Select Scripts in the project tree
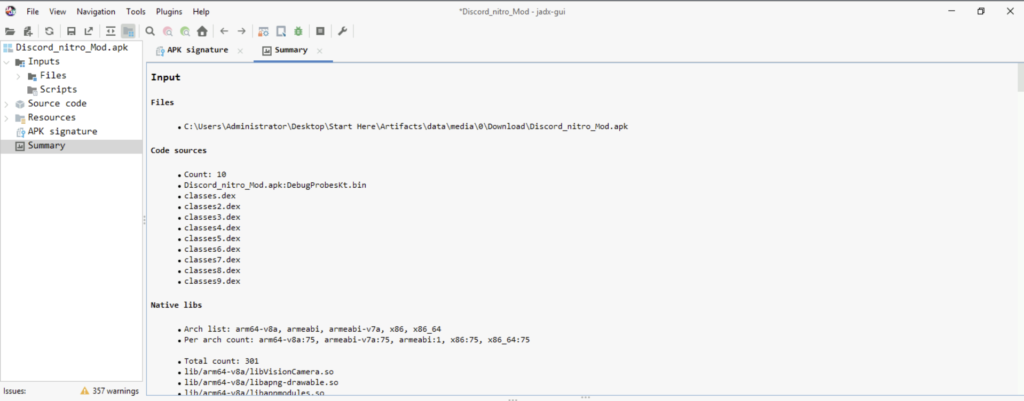Image resolution: width=1024 pixels, height=401 pixels. [x=57, y=89]
